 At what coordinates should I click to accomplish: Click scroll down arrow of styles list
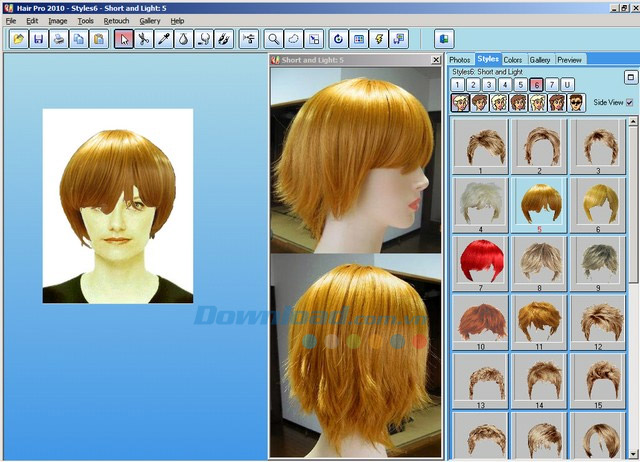[x=633, y=454]
